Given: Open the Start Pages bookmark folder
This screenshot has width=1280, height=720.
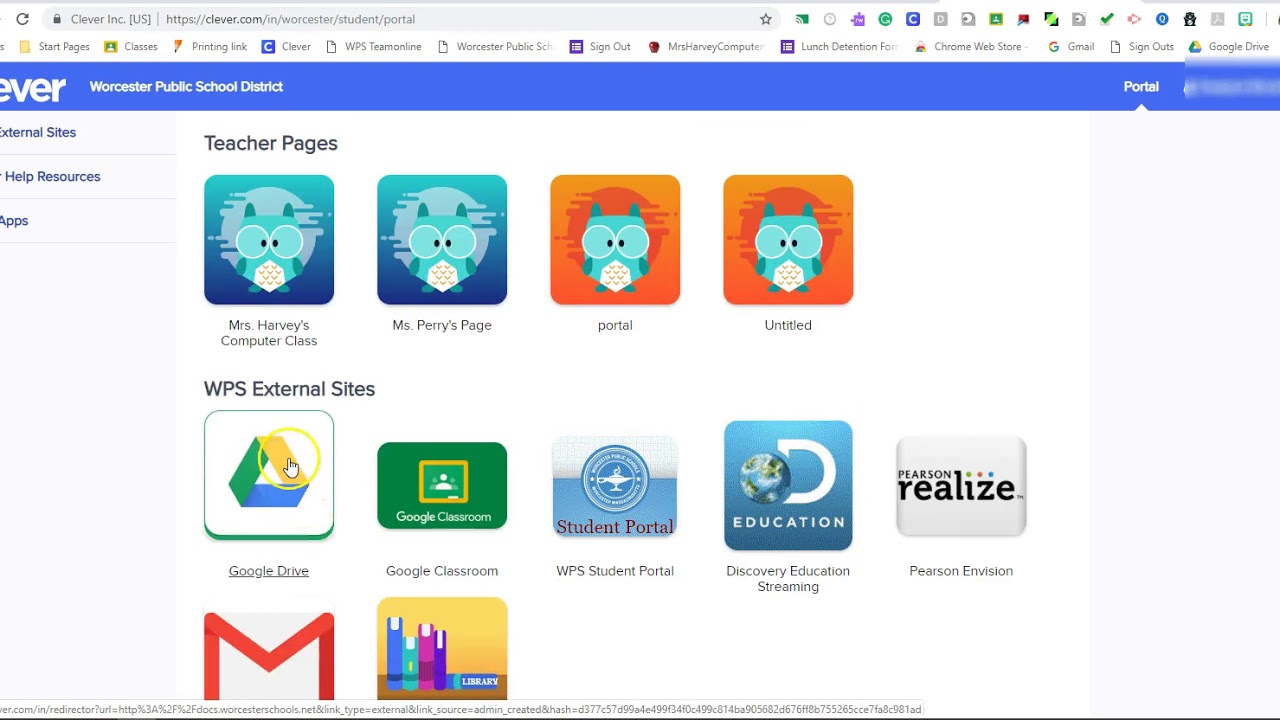Looking at the screenshot, I should (55, 46).
